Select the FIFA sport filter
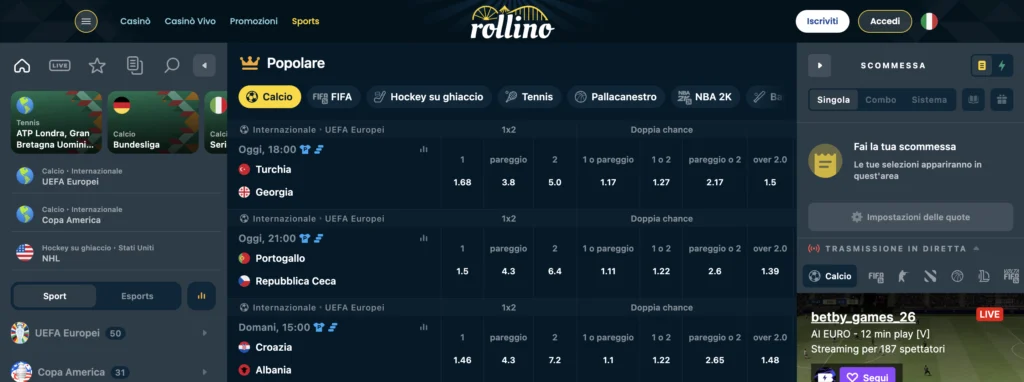The width and height of the screenshot is (1024, 382). point(333,97)
